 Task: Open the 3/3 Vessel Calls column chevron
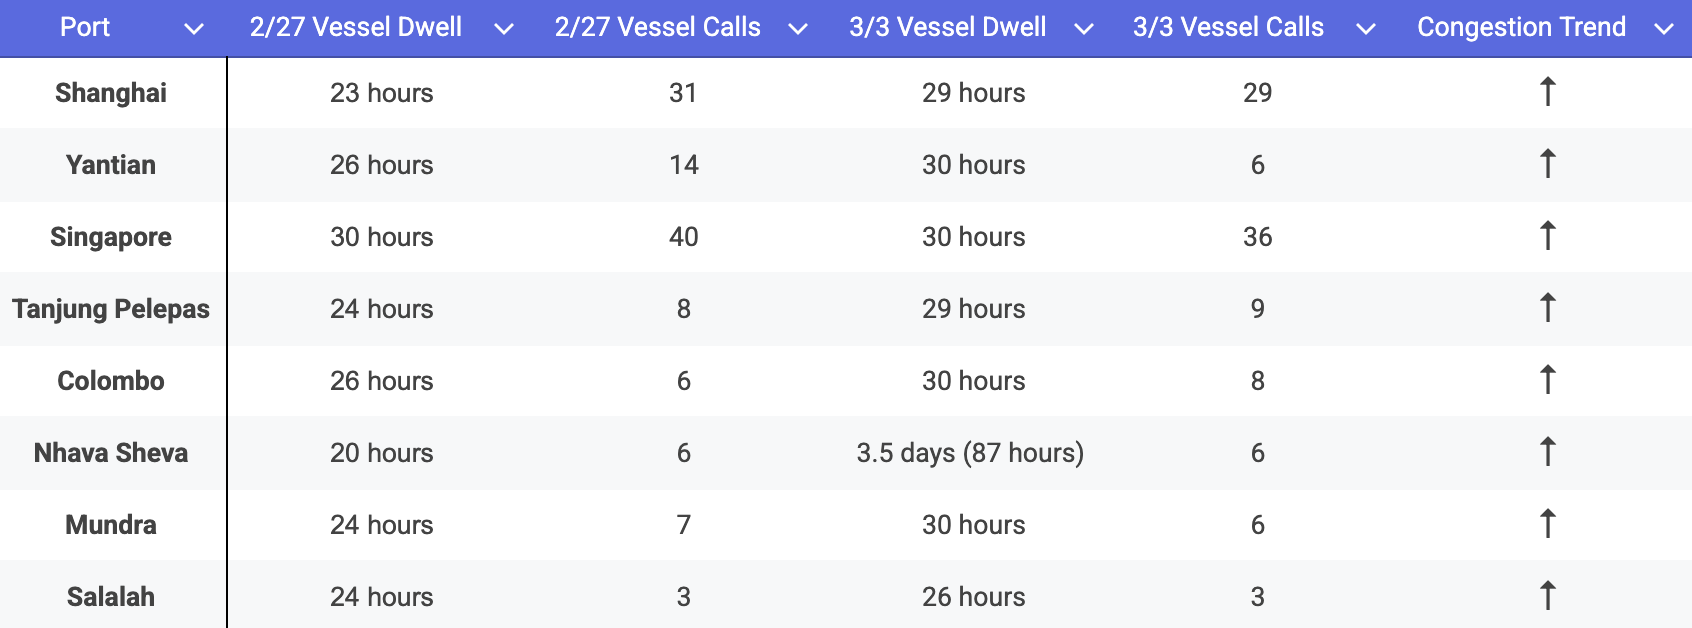pyautogui.click(x=1366, y=29)
